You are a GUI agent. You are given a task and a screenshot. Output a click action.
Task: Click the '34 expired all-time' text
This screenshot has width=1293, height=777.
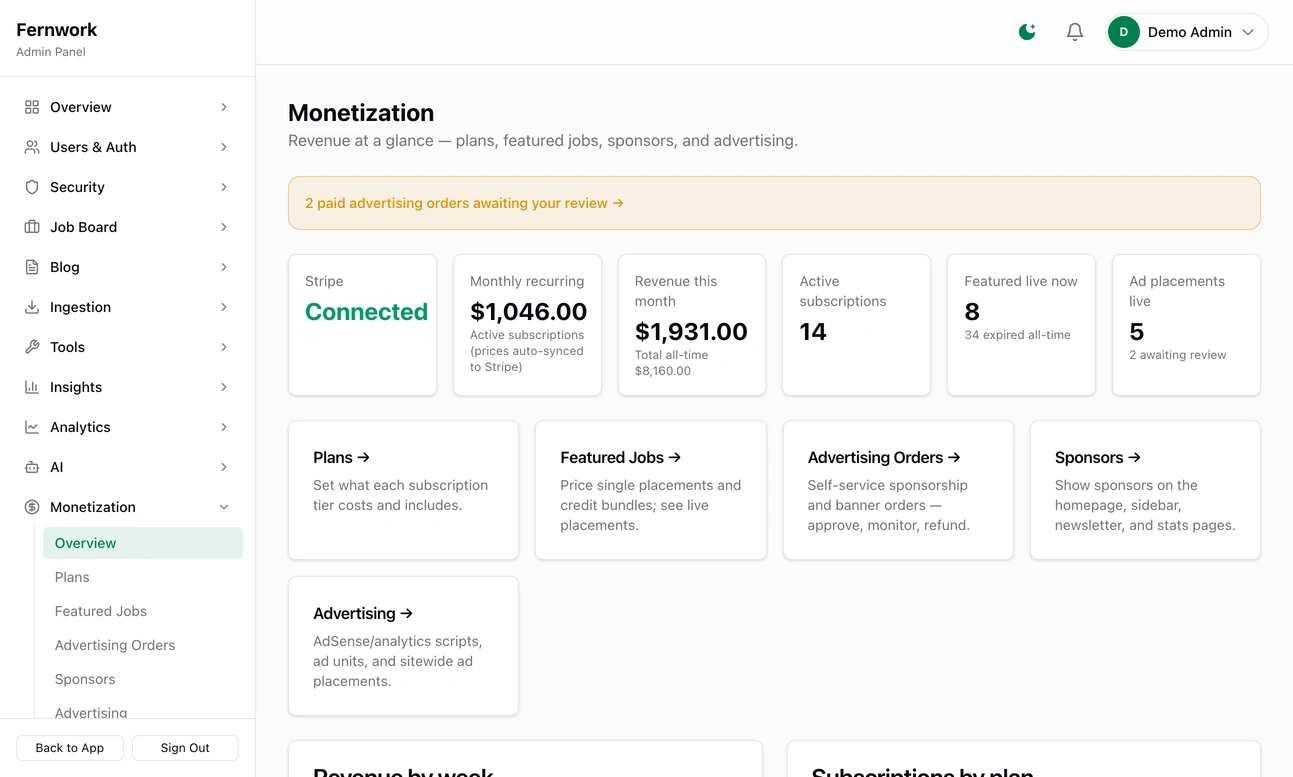coord(1017,335)
